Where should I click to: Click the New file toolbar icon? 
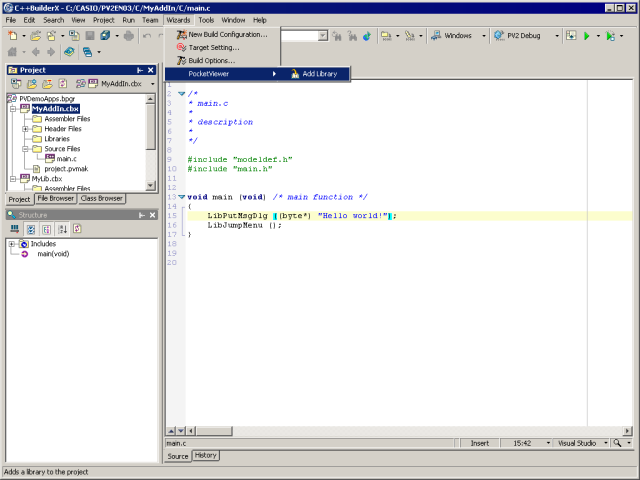[13, 36]
